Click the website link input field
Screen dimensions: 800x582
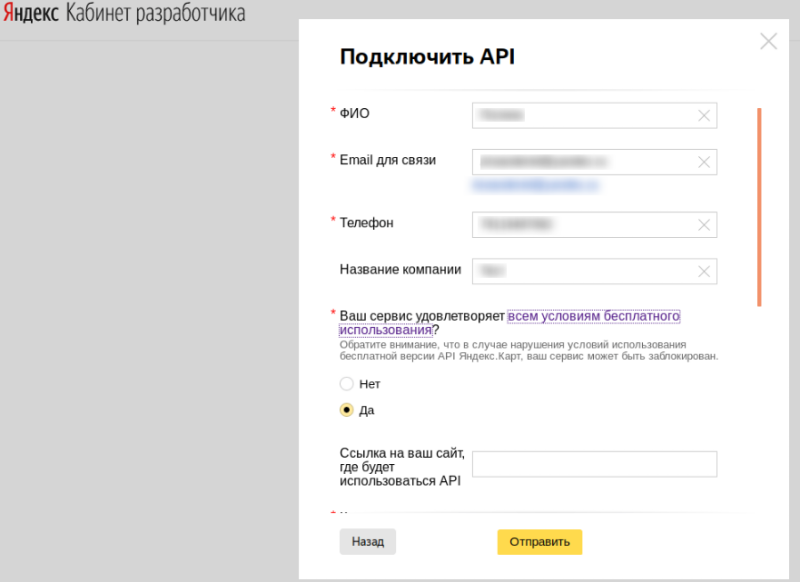tap(594, 464)
